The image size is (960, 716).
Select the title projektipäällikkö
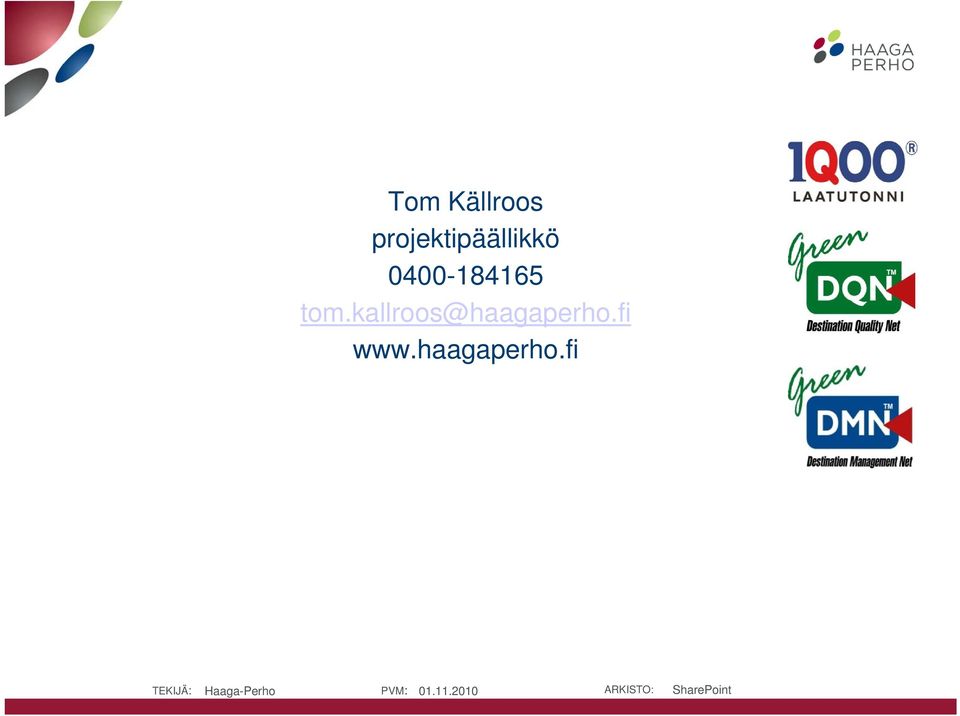[465, 239]
